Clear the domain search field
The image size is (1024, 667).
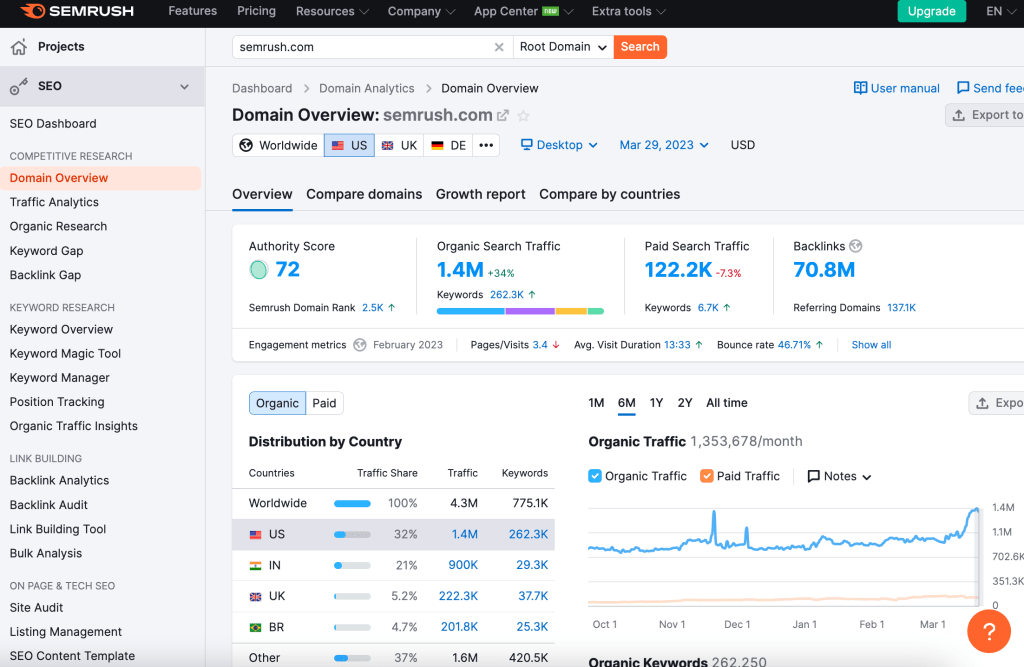499,47
